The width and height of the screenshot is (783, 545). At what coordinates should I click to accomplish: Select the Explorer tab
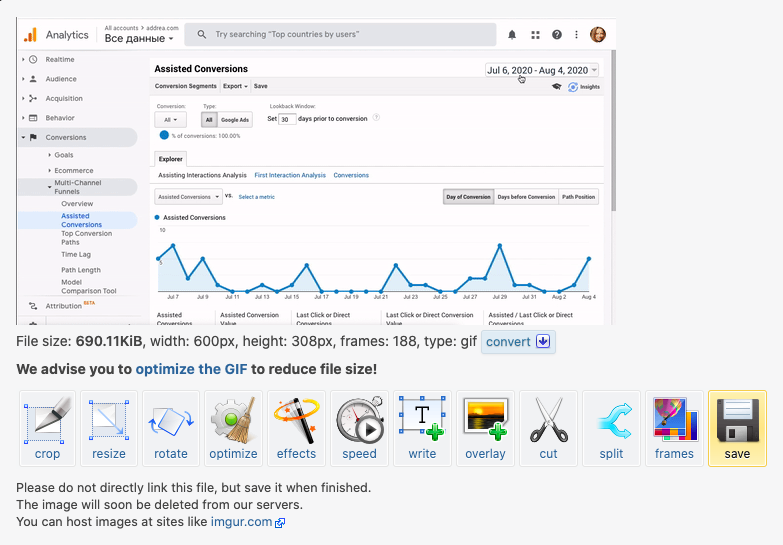pos(171,159)
